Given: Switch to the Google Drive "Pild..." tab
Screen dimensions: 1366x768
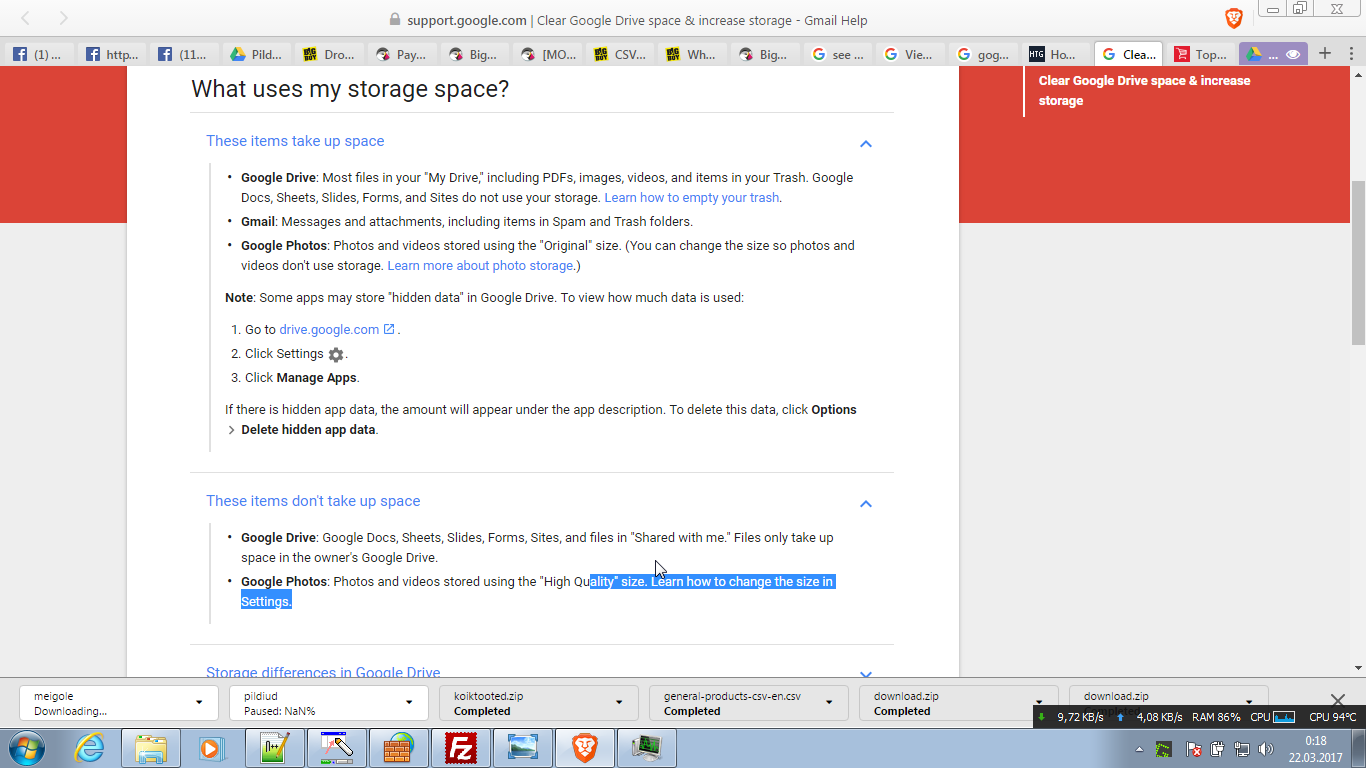Looking at the screenshot, I should coord(257,54).
